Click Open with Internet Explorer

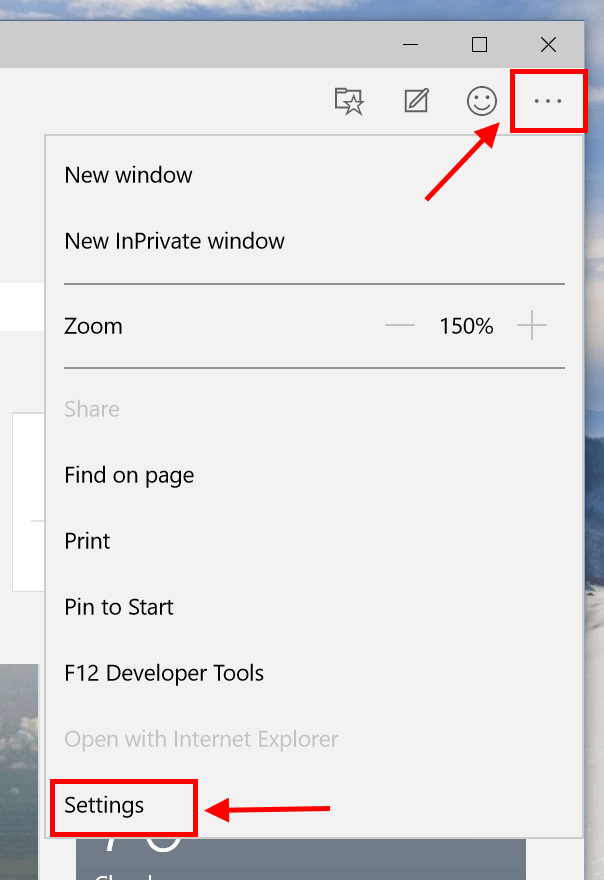pyautogui.click(x=201, y=739)
